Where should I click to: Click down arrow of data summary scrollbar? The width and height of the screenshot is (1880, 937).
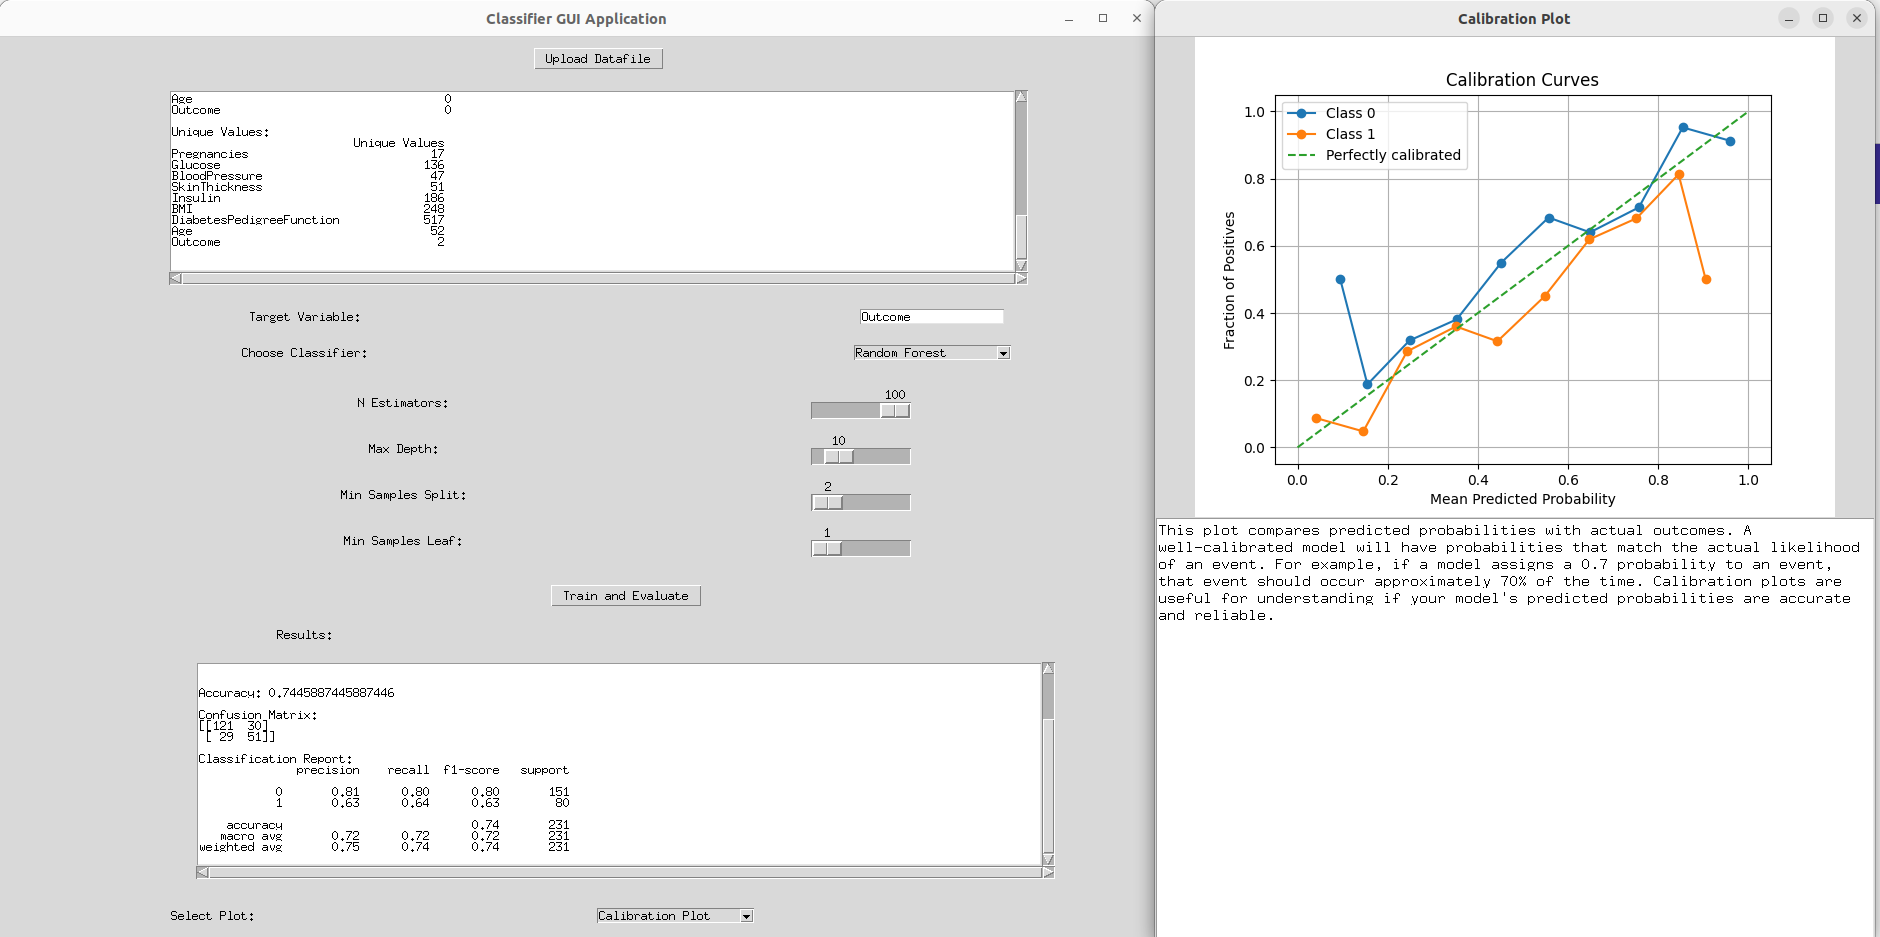(1021, 265)
